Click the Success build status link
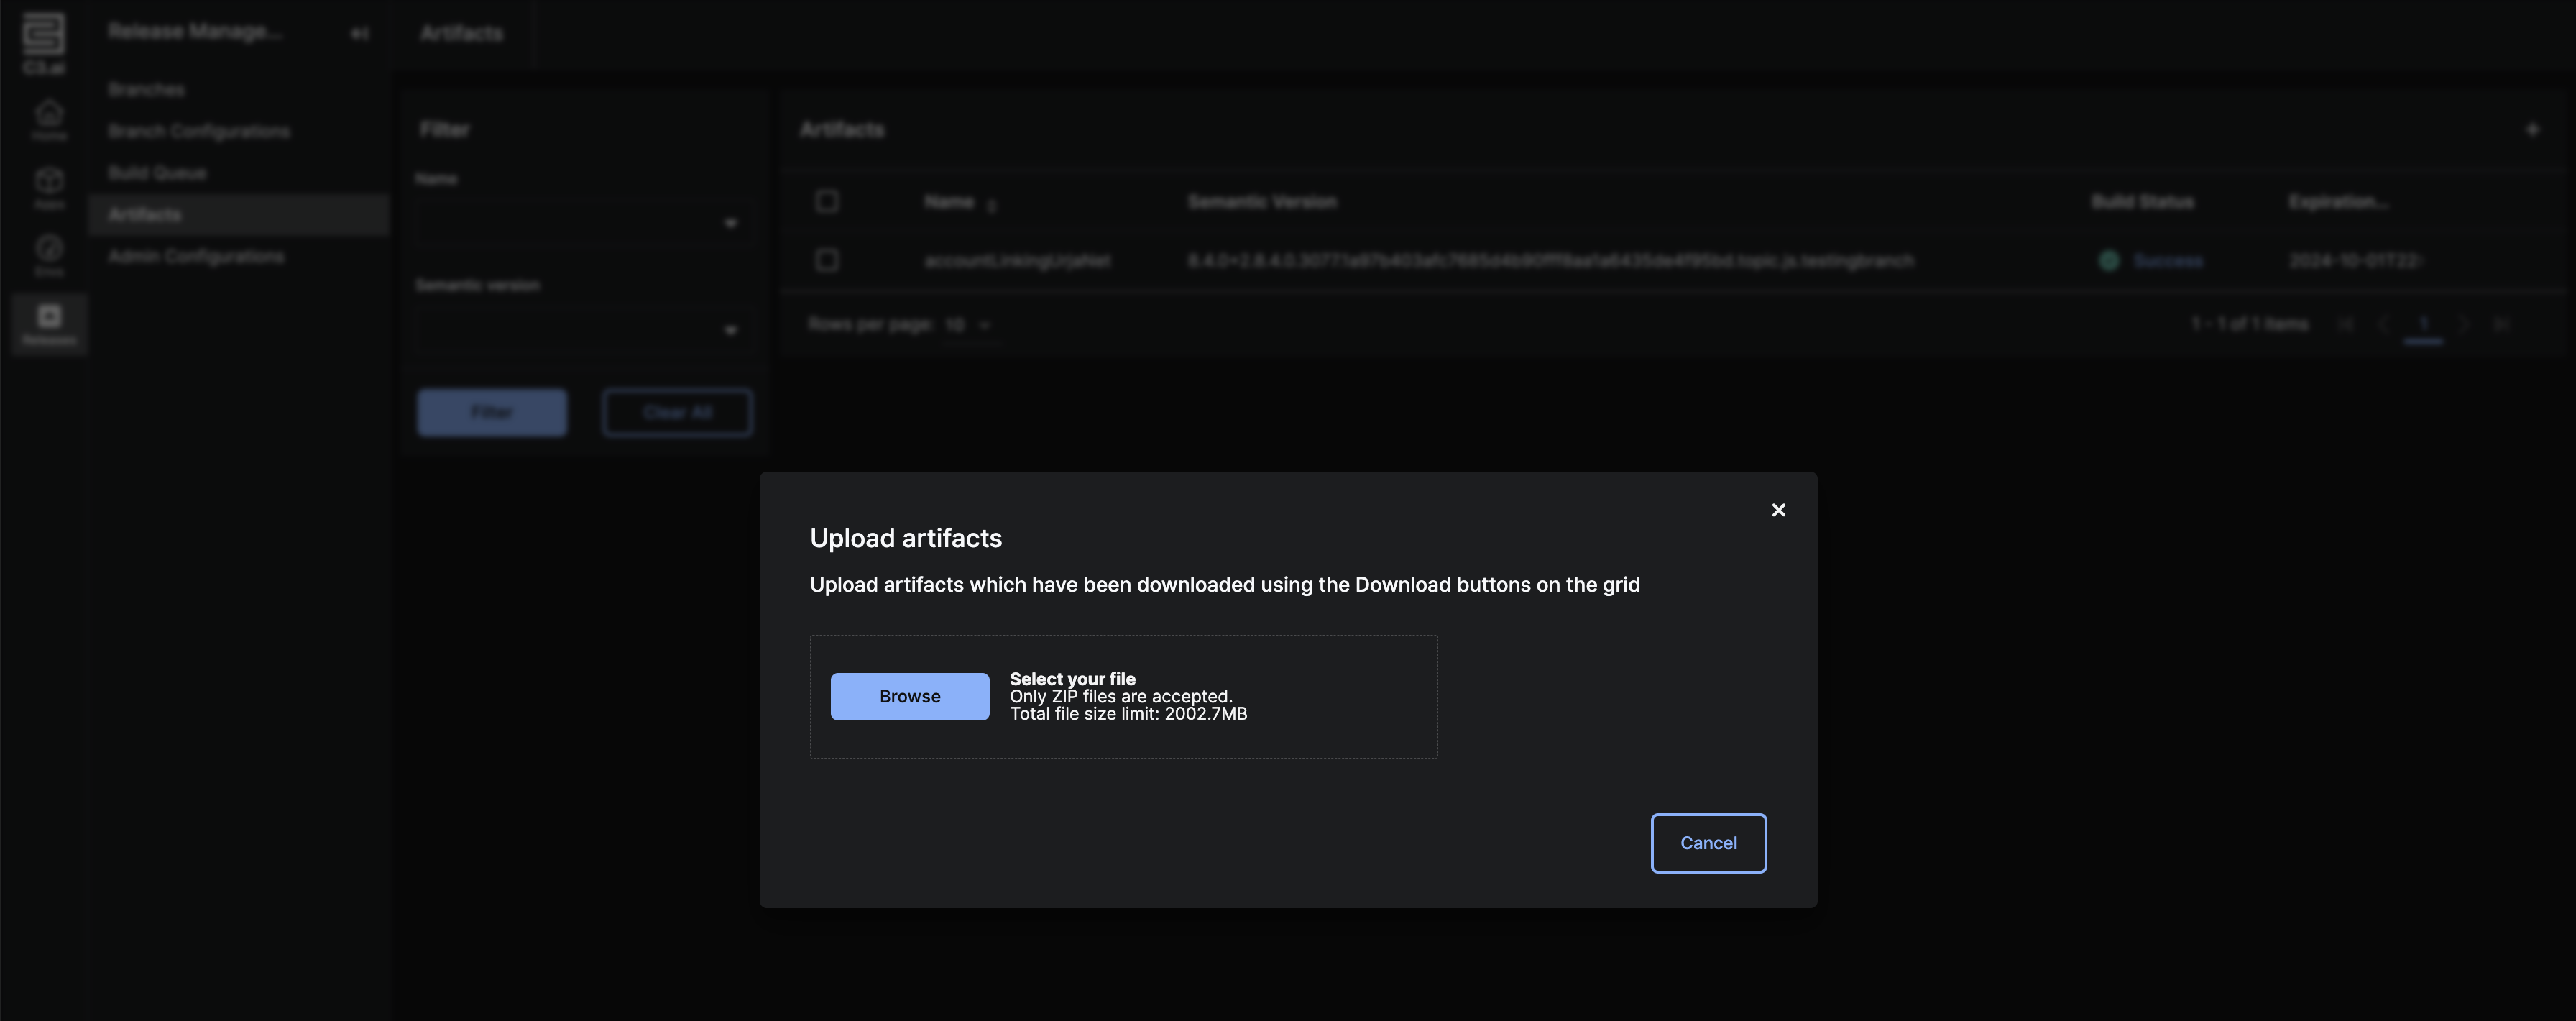Image resolution: width=2576 pixels, height=1021 pixels. tap(2167, 261)
